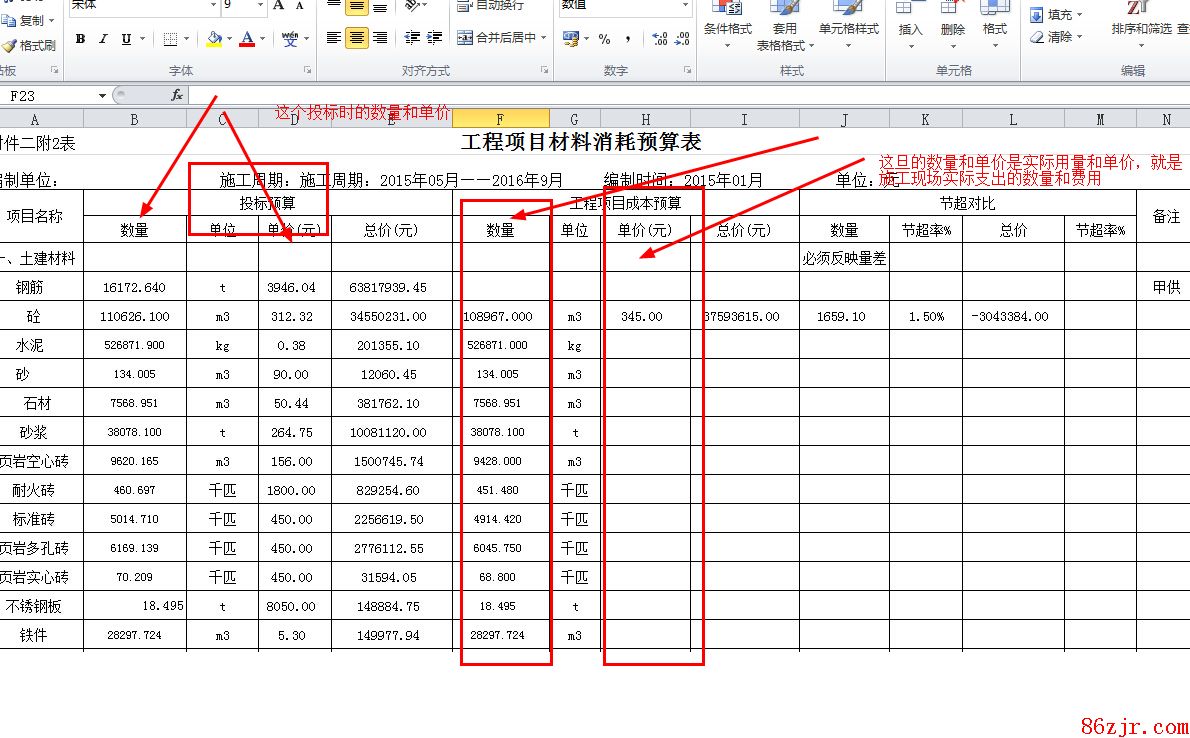1190x738 pixels.
Task: Apply percent style number format
Action: (604, 39)
